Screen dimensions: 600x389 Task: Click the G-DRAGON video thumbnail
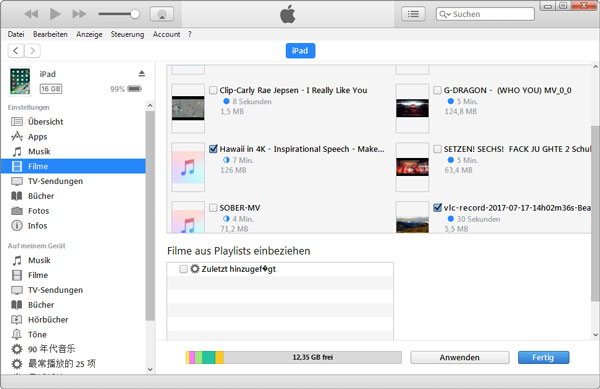click(x=412, y=108)
